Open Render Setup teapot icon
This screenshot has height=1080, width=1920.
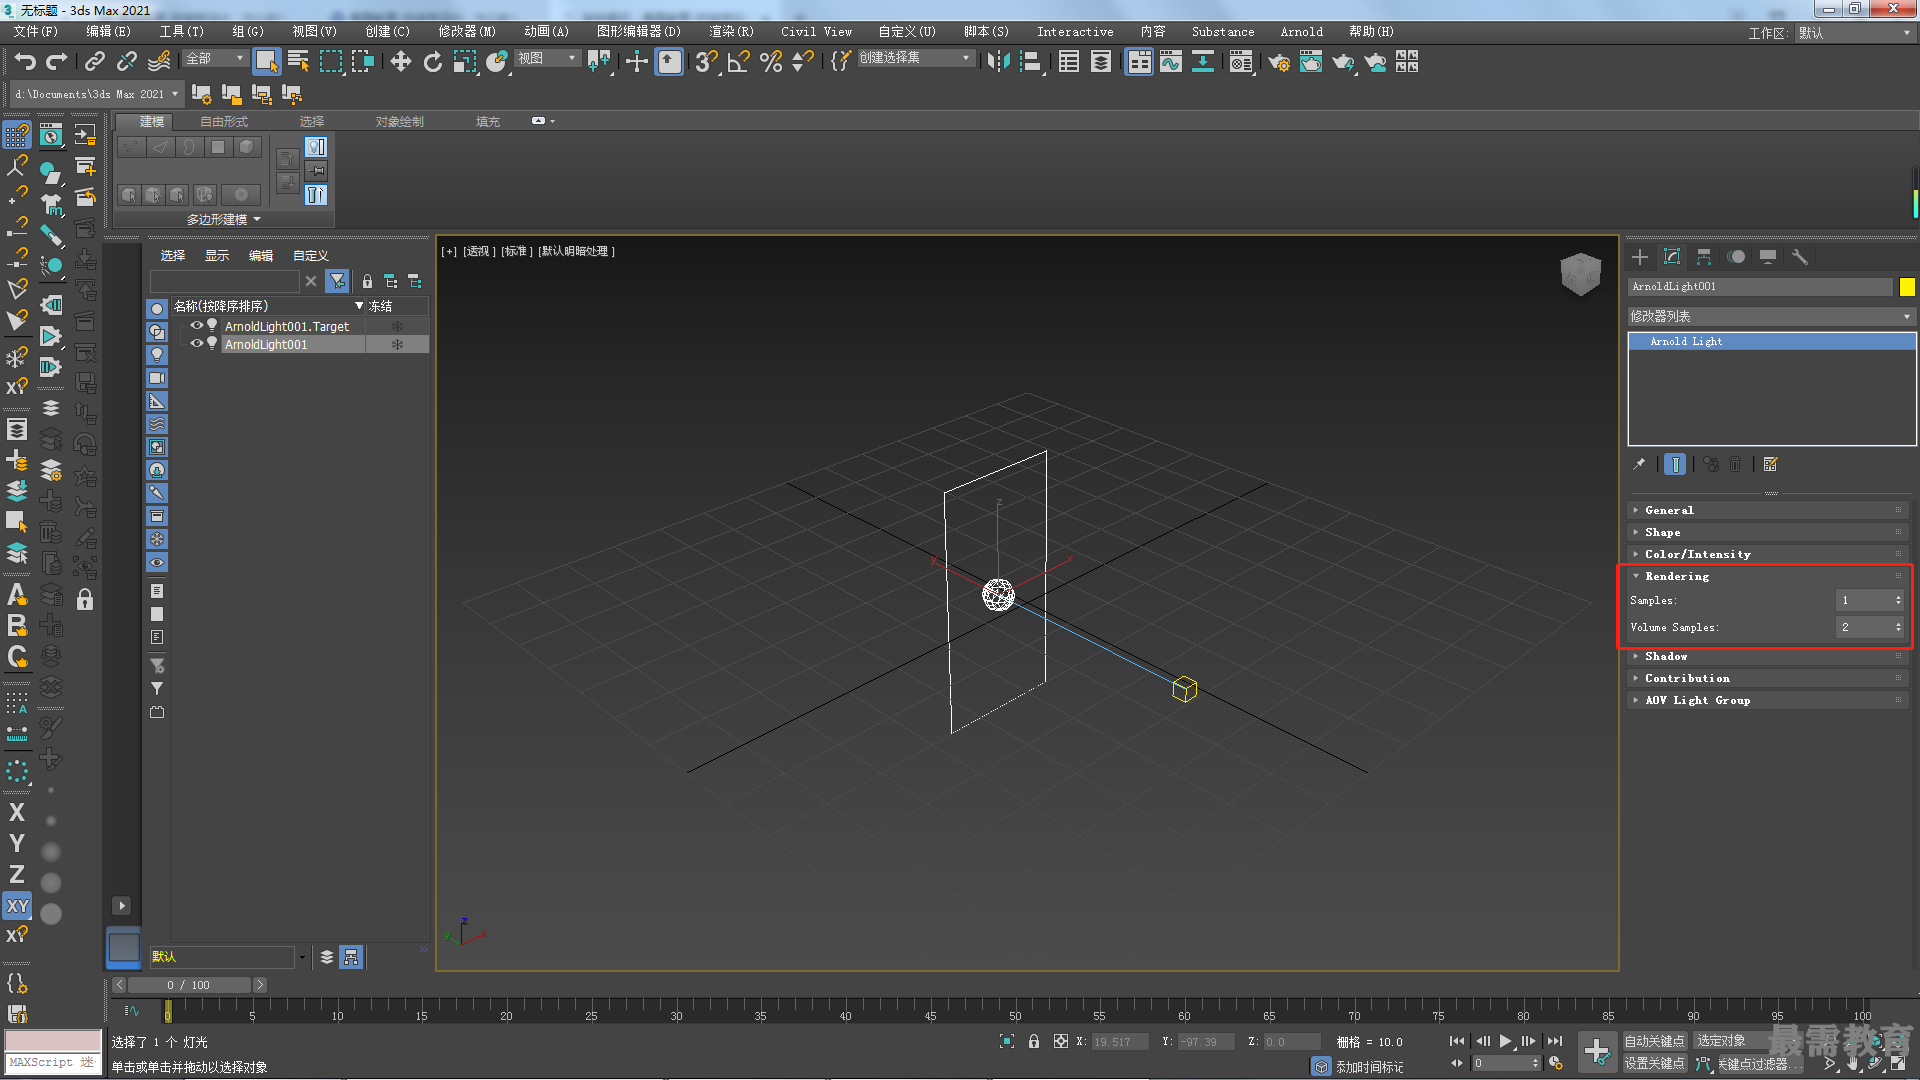1279,62
